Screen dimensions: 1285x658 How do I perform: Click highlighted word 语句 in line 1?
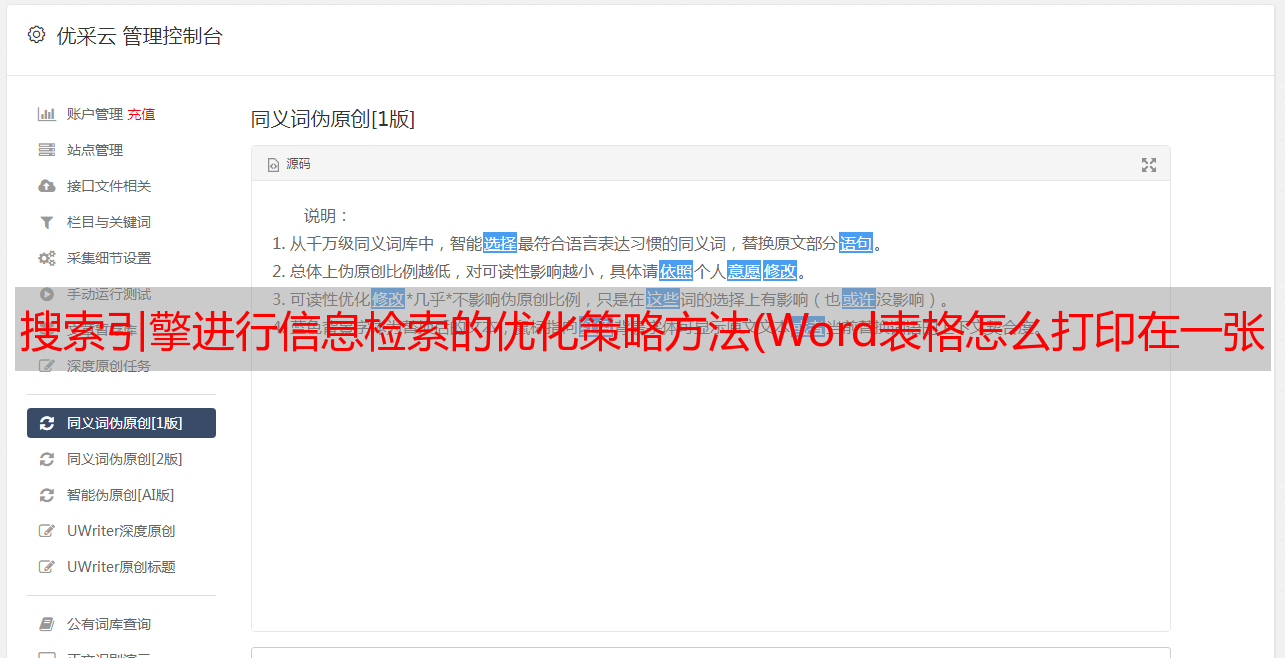[856, 243]
